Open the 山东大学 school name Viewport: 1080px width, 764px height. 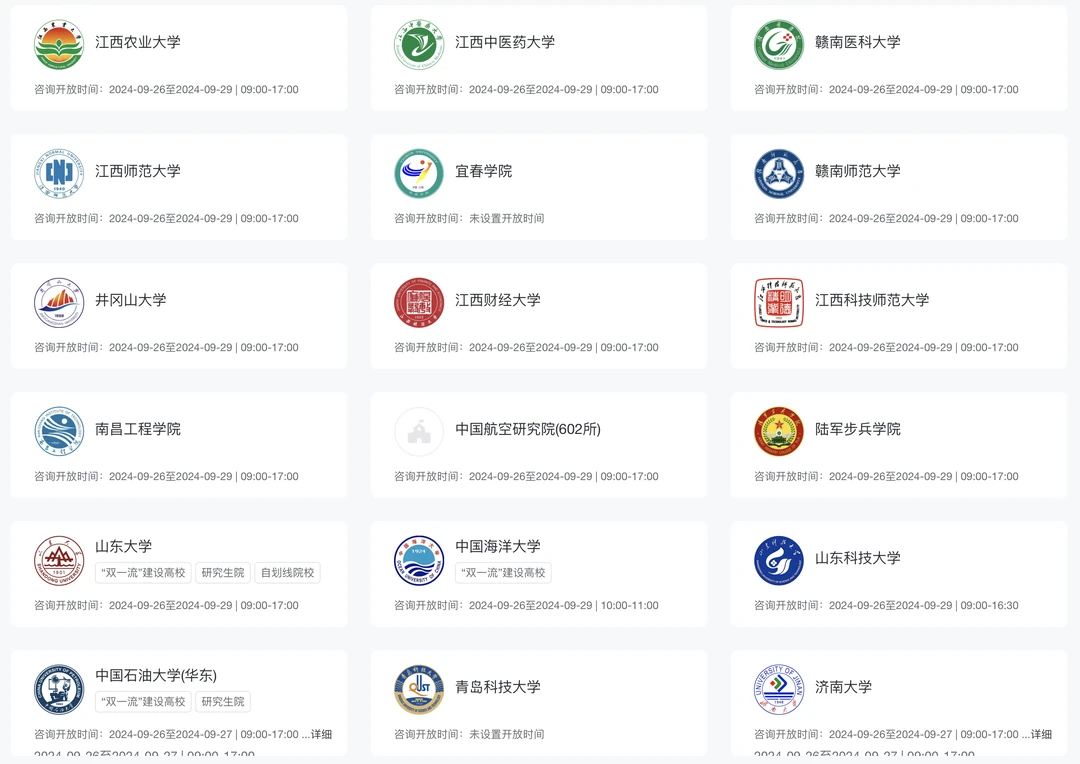click(x=123, y=546)
